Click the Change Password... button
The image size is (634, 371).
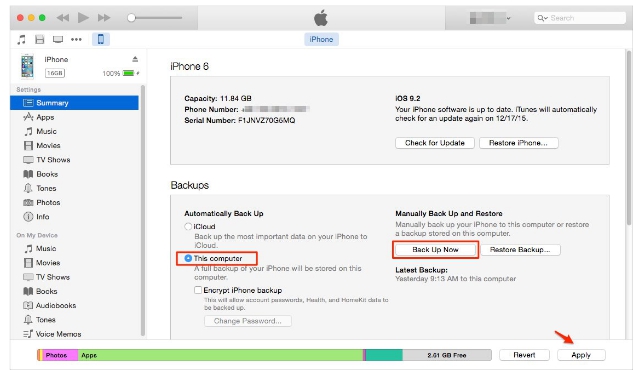click(x=247, y=321)
